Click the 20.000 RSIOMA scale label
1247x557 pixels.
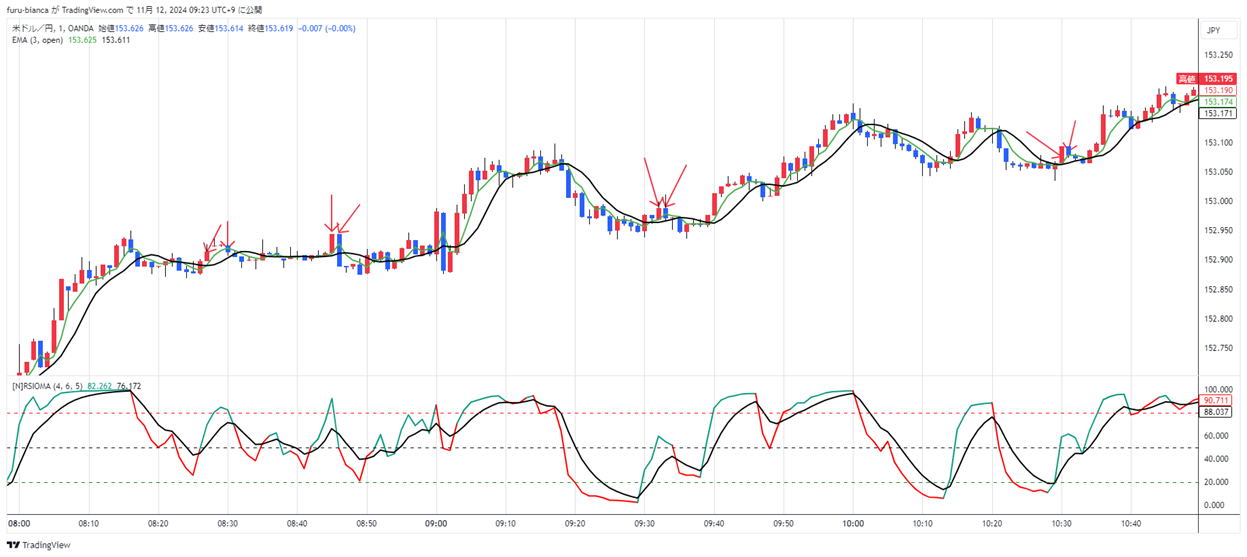tap(1218, 482)
